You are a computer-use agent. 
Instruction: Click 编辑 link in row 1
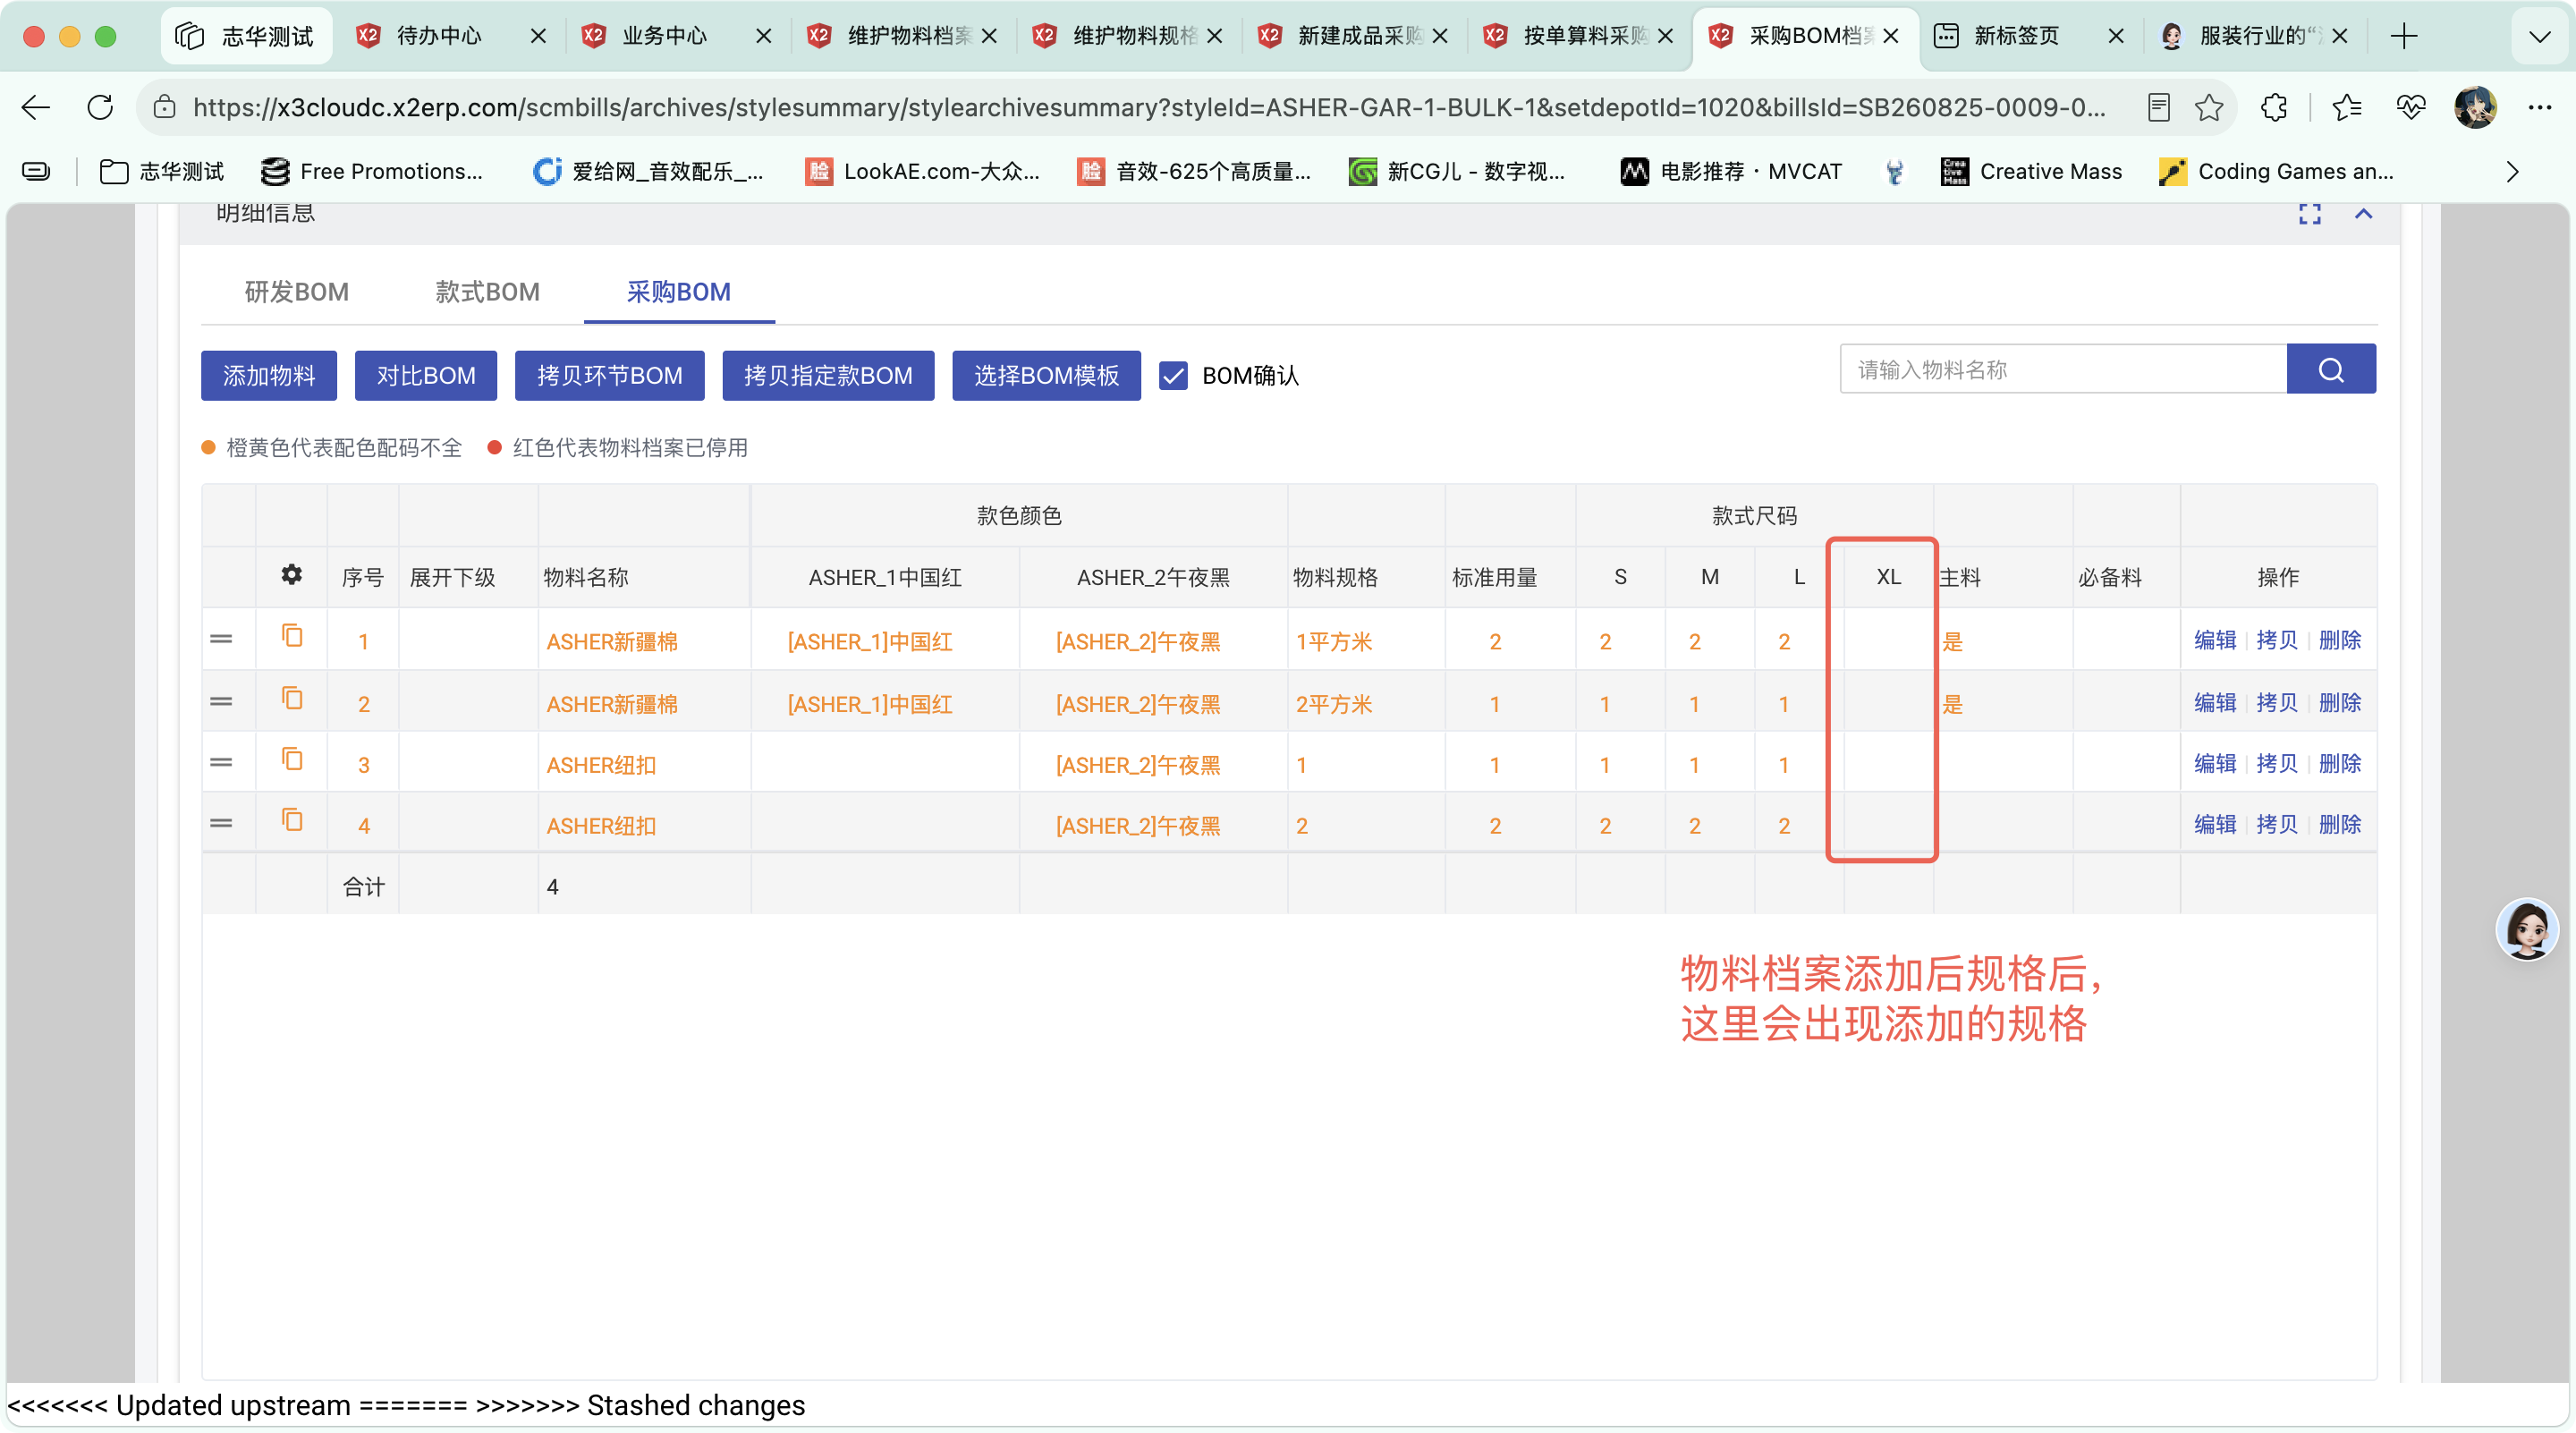[x=2214, y=640]
